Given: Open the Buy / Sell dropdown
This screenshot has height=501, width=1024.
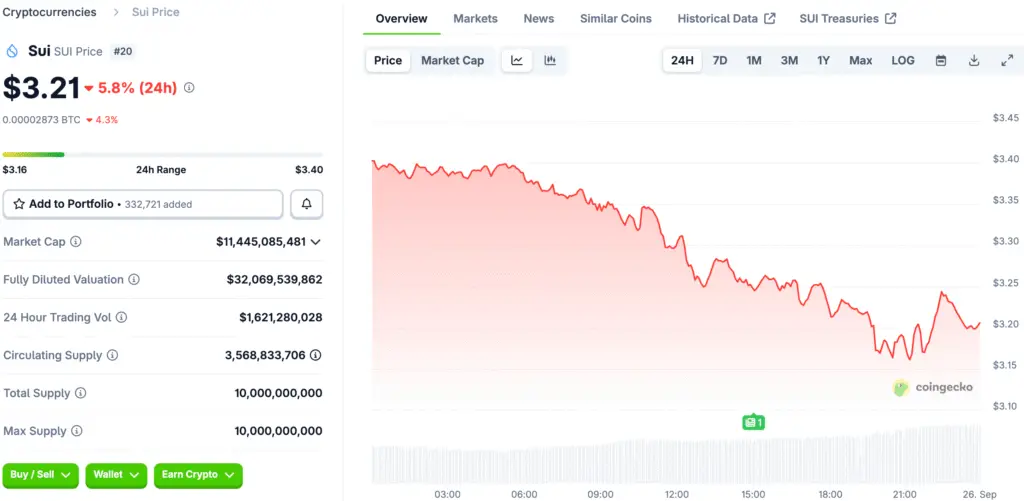Looking at the screenshot, I should point(41,474).
